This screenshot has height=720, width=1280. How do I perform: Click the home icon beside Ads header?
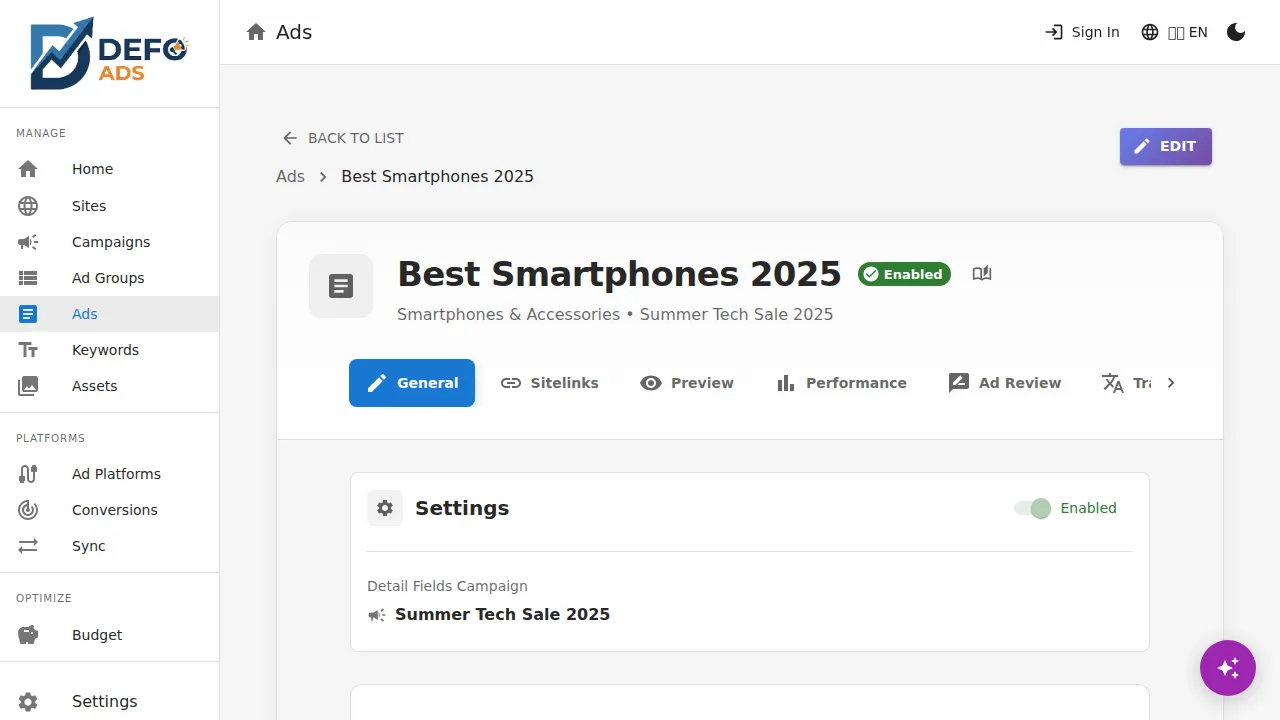click(257, 32)
